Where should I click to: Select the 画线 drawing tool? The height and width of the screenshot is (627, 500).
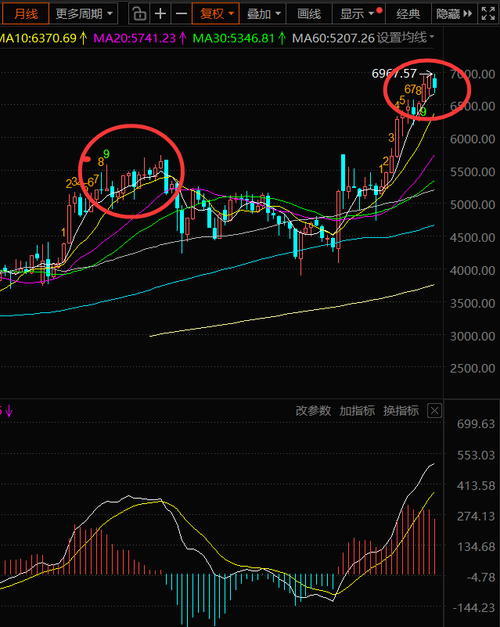click(x=309, y=14)
